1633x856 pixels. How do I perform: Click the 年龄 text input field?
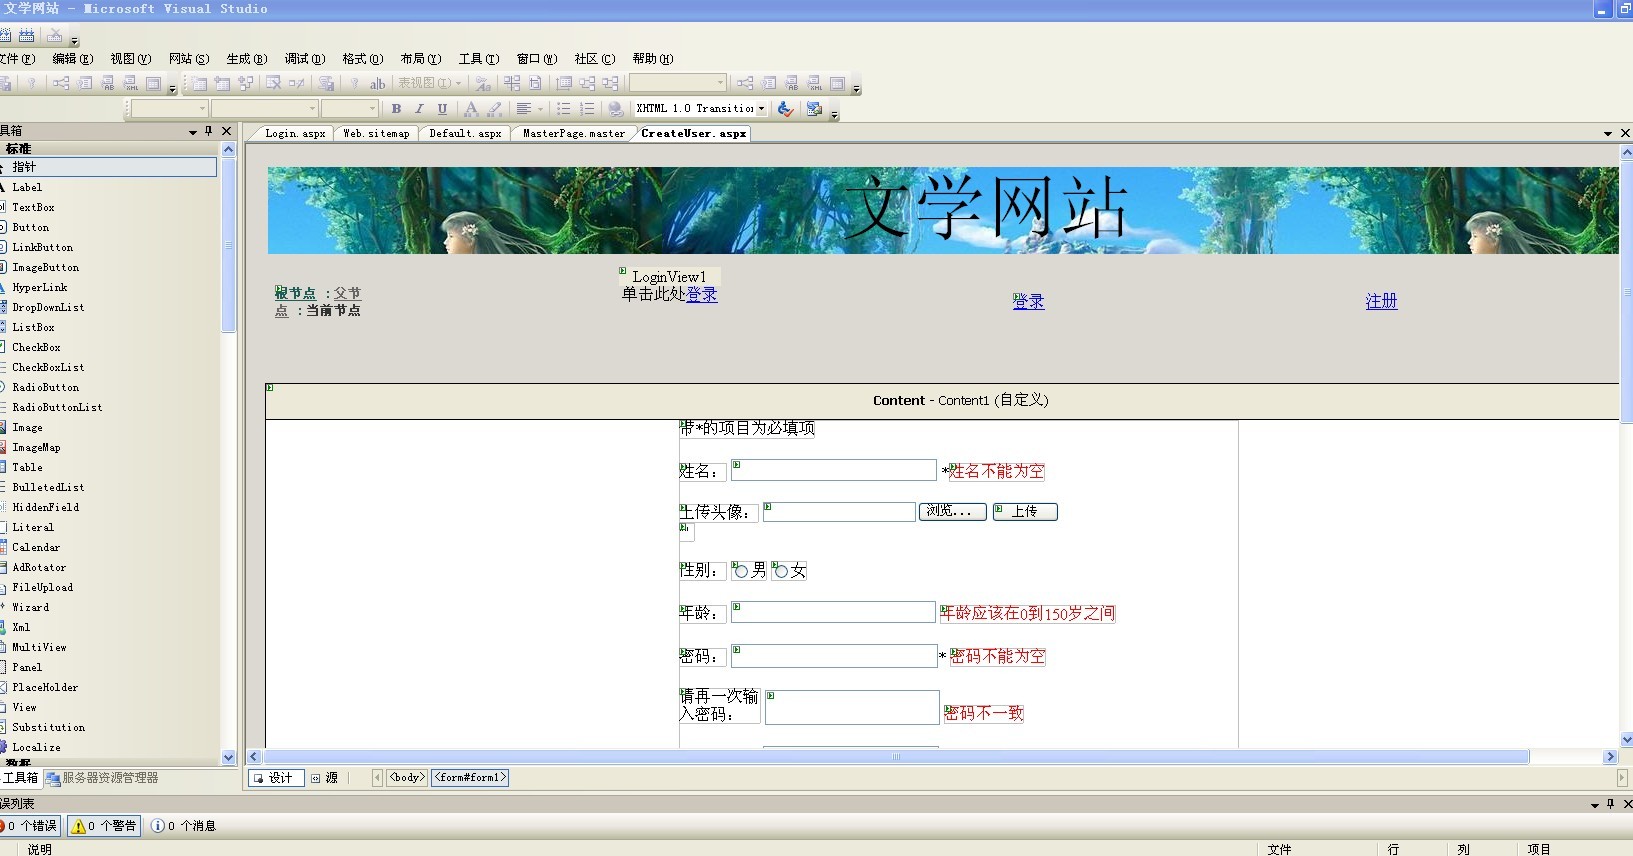click(834, 612)
